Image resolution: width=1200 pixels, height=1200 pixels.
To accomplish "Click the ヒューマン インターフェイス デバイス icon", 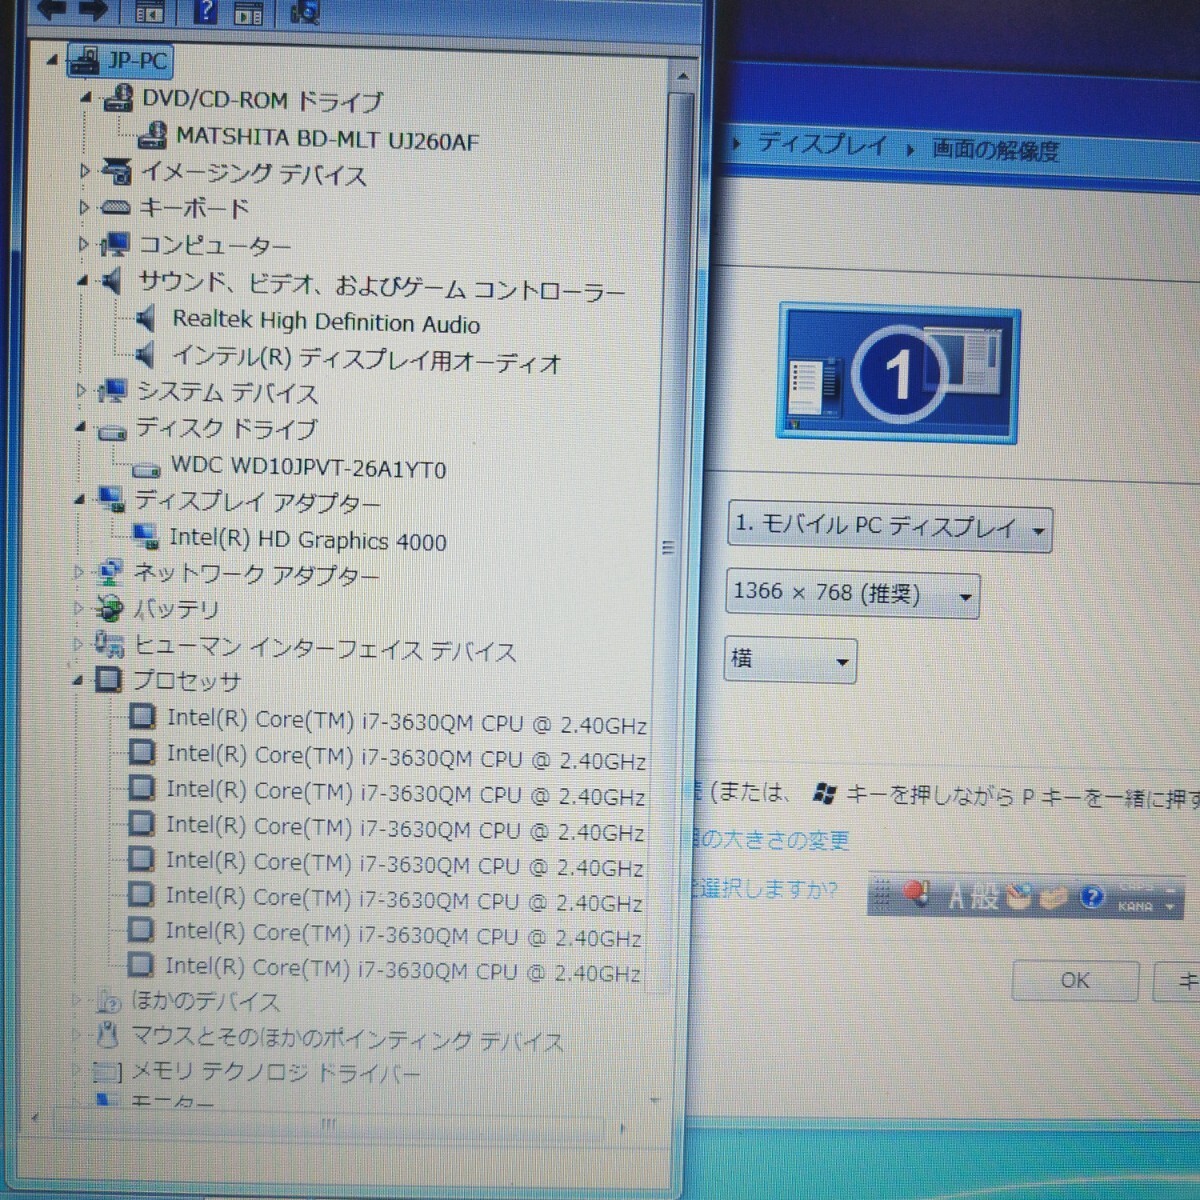I will tap(108, 644).
